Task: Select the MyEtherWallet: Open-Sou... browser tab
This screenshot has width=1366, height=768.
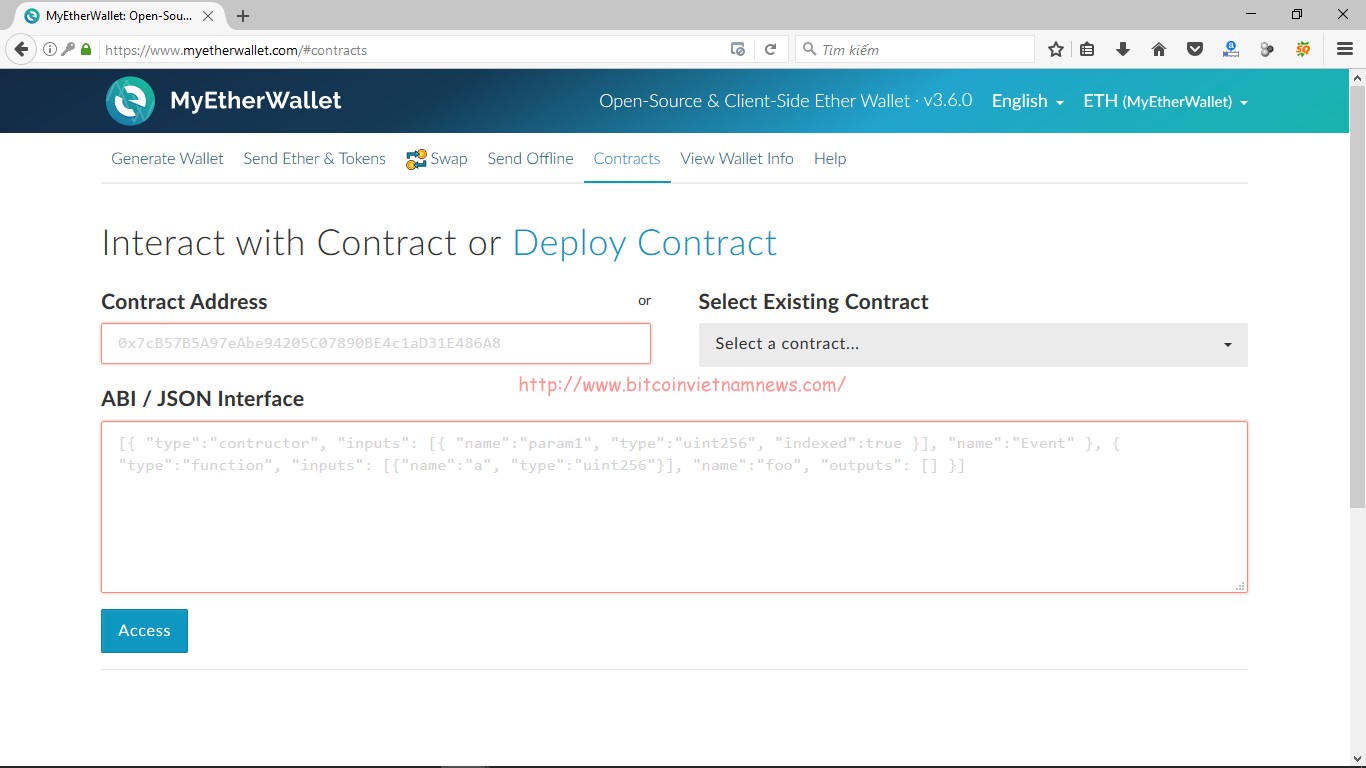Action: point(118,16)
